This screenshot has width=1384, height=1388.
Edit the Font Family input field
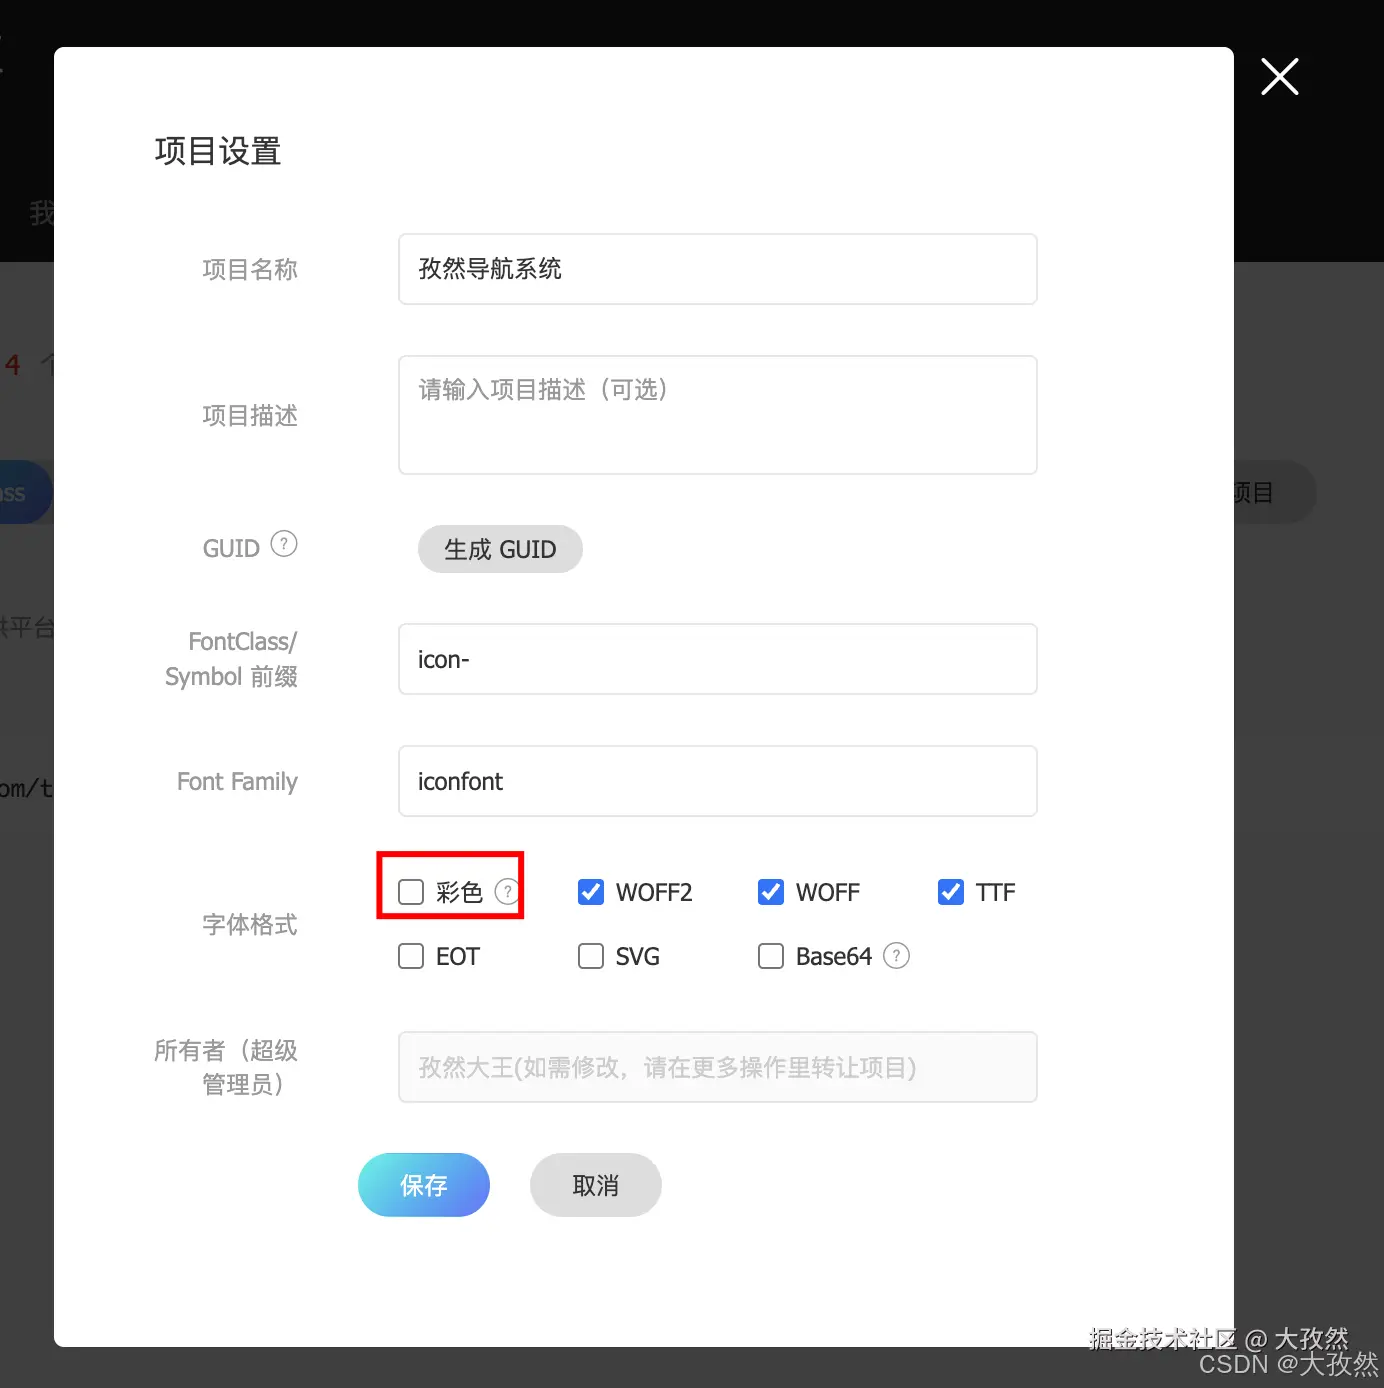pyautogui.click(x=718, y=781)
